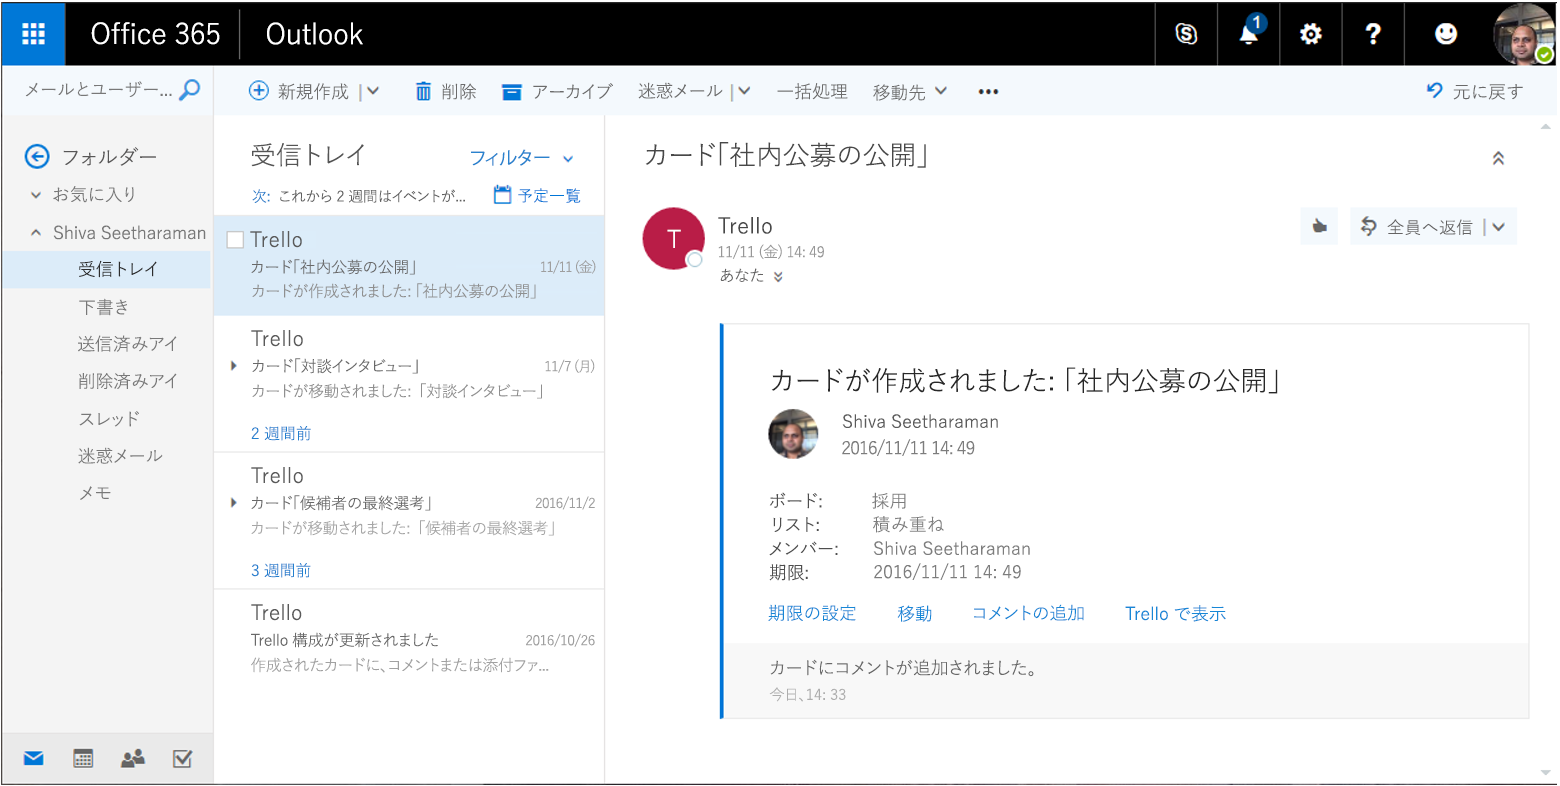Mark message as 迷惑メール
This screenshot has height=786, width=1560.
[x=680, y=91]
